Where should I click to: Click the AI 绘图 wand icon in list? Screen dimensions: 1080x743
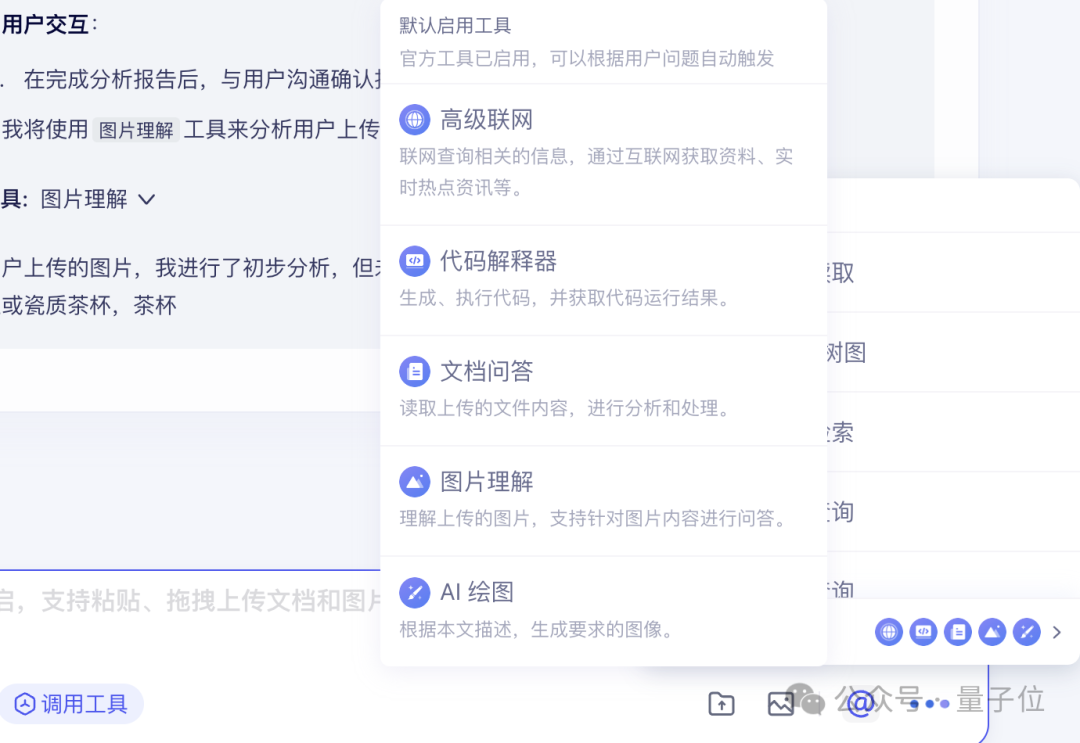[x=415, y=592]
